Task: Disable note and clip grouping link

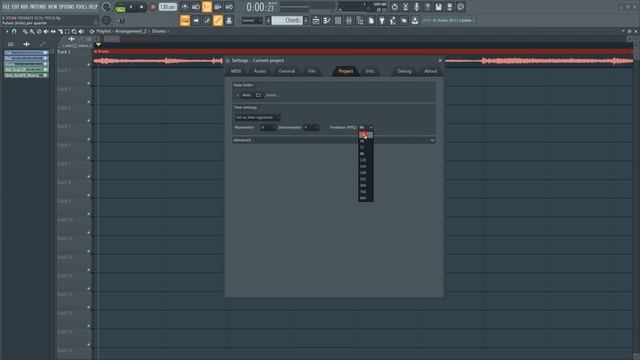Action: point(218,20)
